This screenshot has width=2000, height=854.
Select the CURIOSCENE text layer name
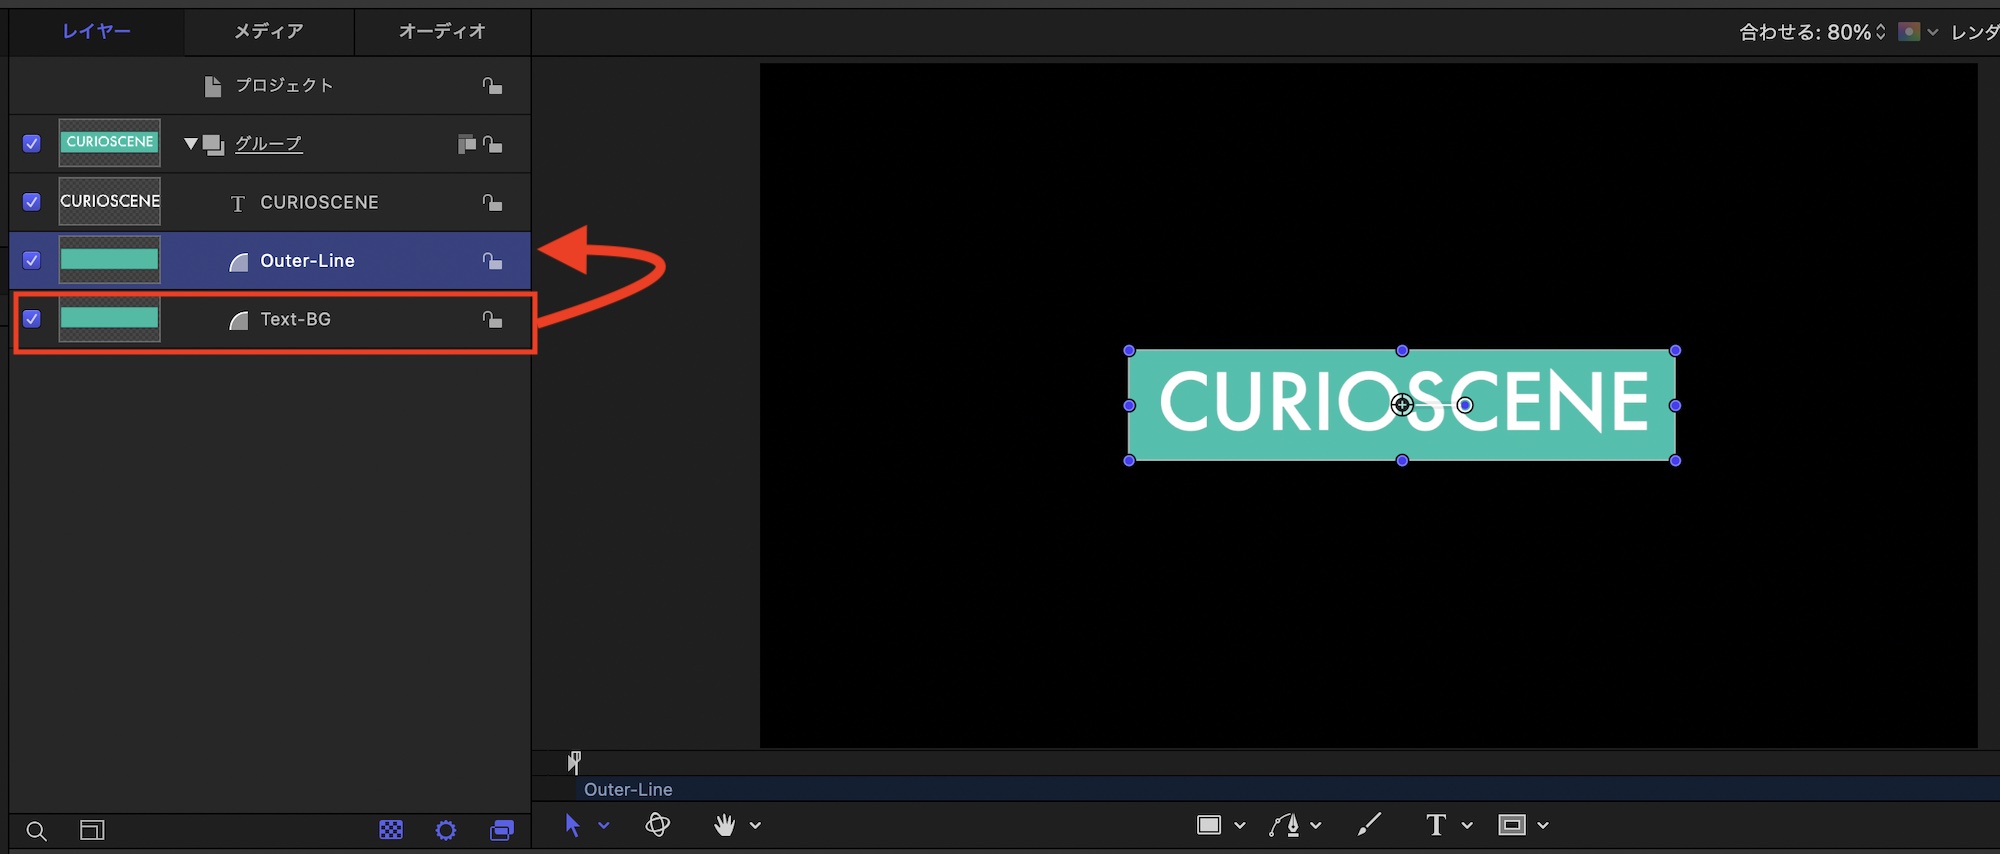pos(320,202)
